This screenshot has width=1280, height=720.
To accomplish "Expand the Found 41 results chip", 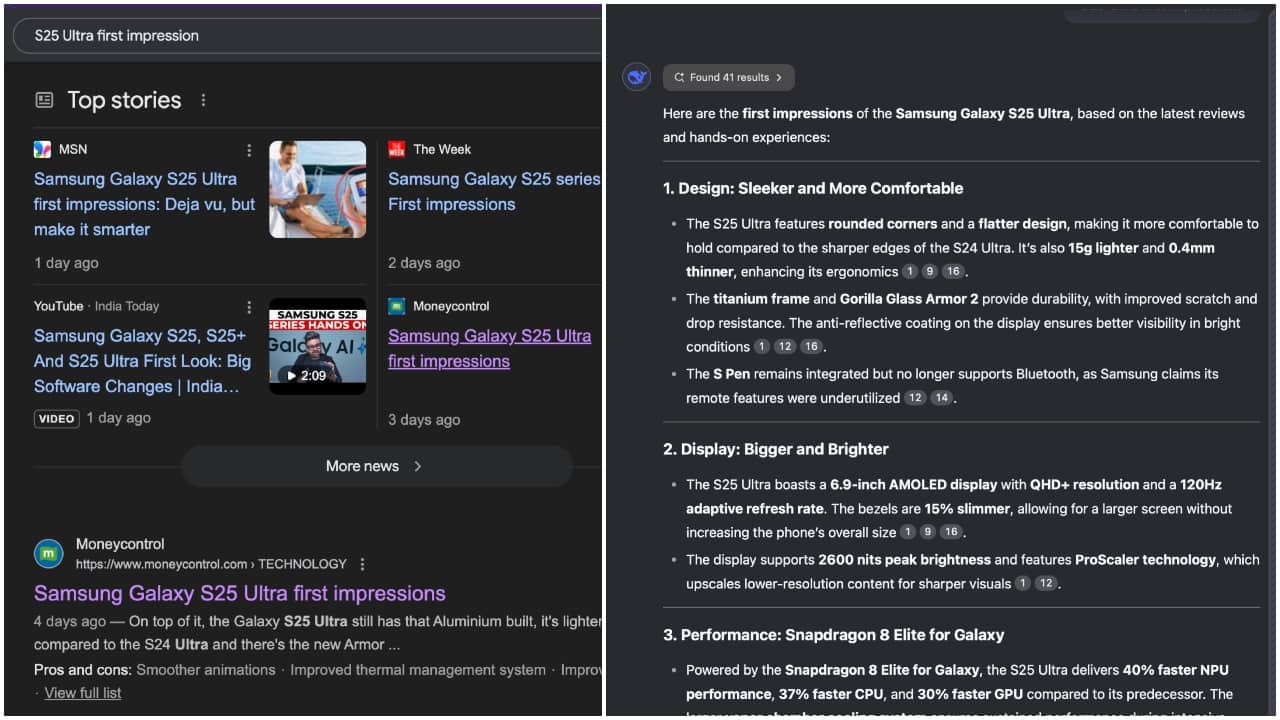I will [x=729, y=77].
